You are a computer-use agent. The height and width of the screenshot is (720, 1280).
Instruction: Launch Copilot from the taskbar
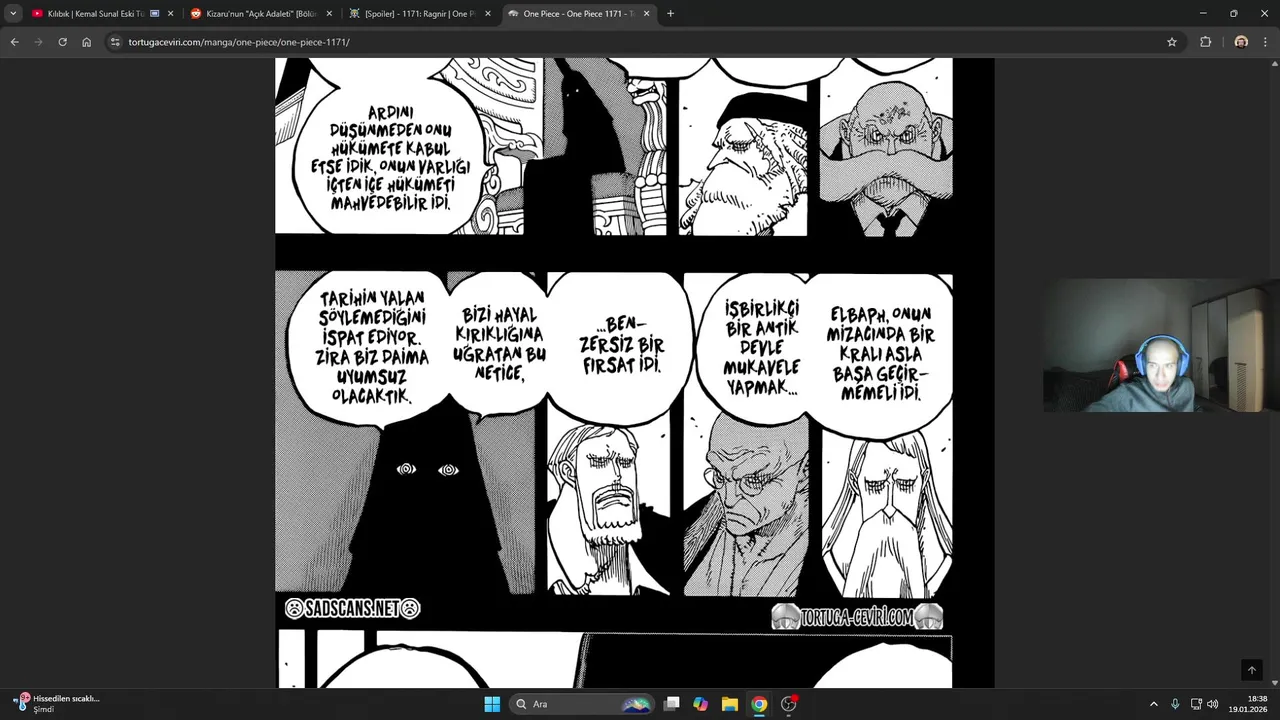(x=701, y=704)
